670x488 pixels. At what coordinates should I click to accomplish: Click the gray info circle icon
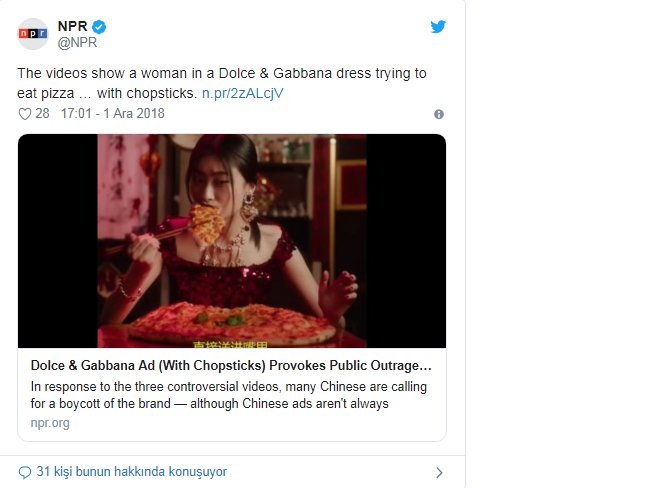(438, 115)
